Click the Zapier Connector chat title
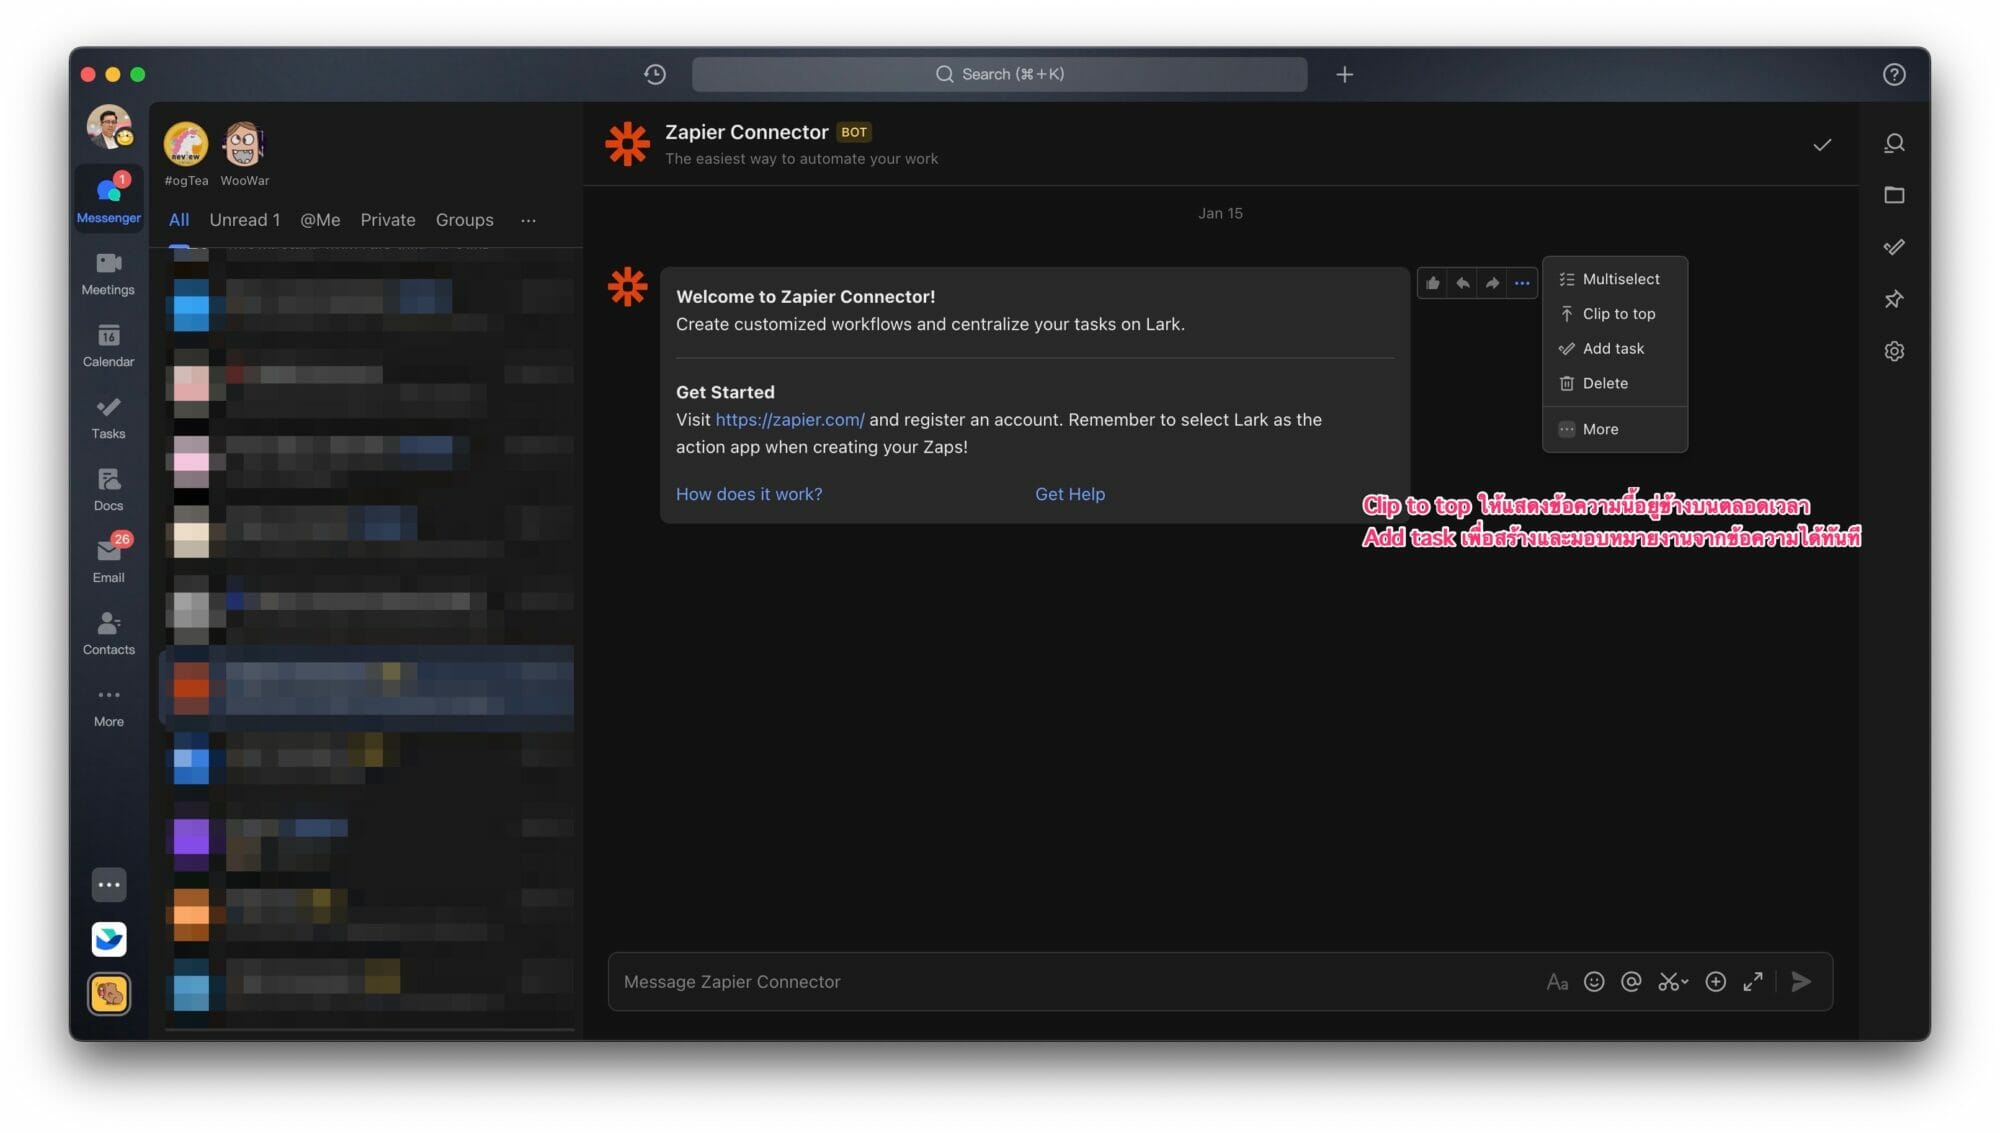The image size is (2000, 1133). click(747, 132)
